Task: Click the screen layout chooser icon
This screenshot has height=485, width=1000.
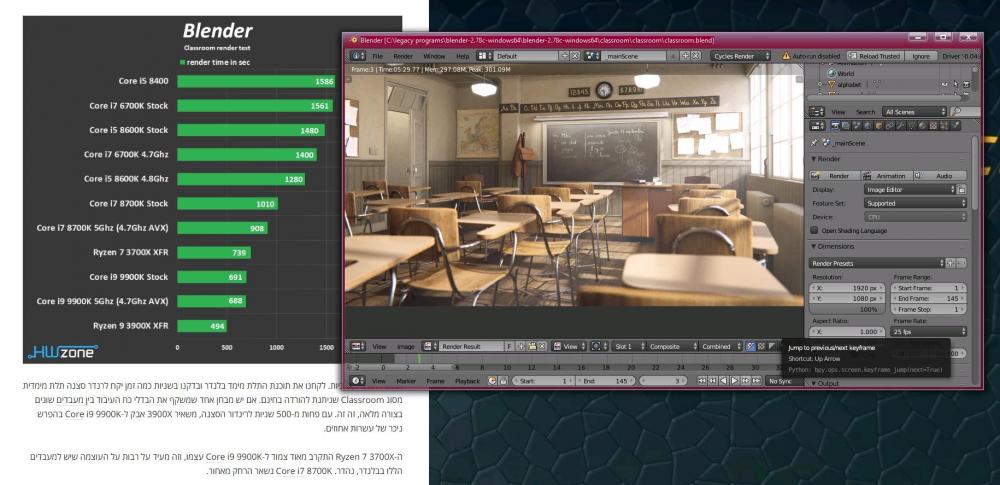Action: tap(485, 56)
